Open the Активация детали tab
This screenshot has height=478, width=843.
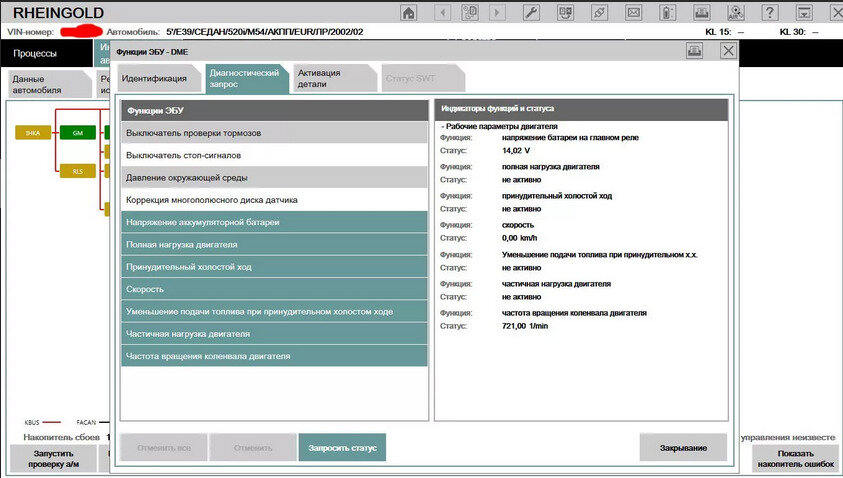[x=333, y=79]
